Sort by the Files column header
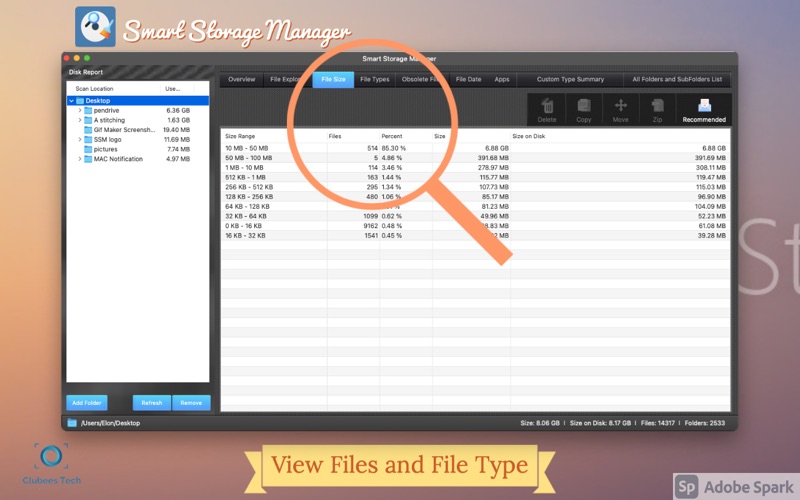The width and height of the screenshot is (800, 500). 353,136
